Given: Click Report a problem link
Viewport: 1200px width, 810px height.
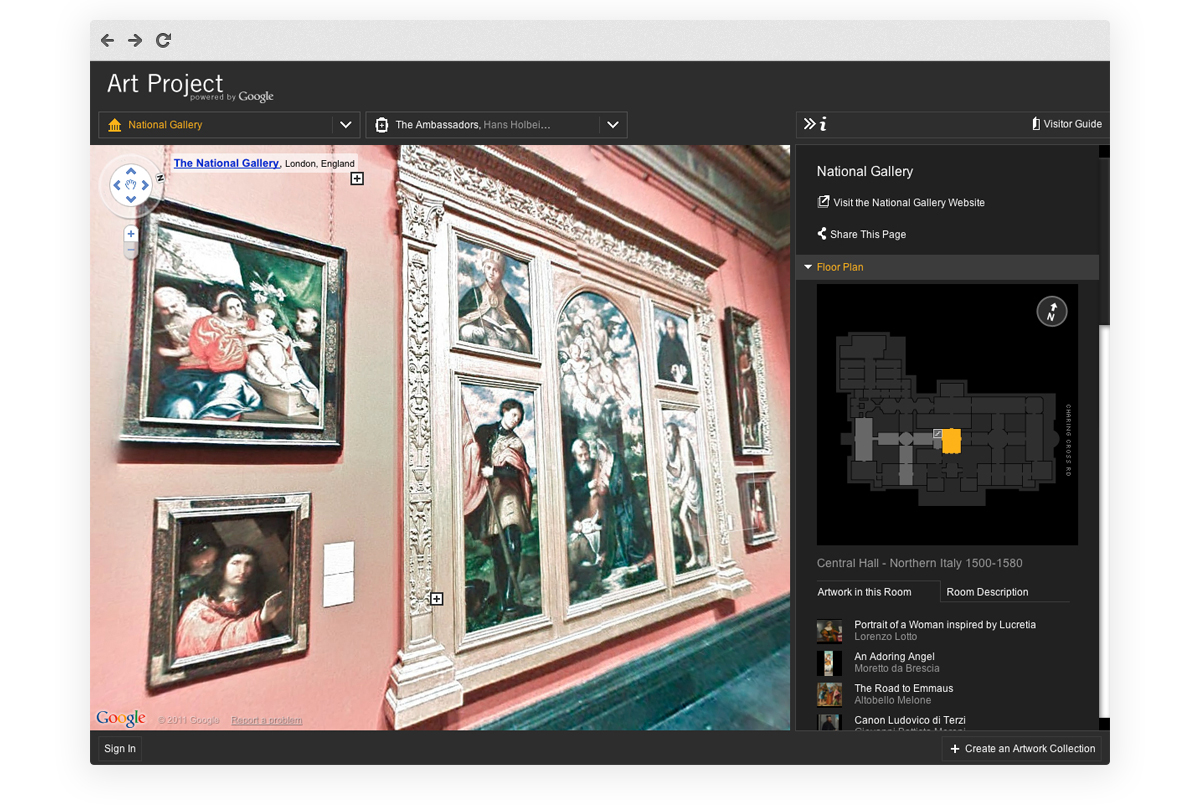Looking at the screenshot, I should [266, 720].
